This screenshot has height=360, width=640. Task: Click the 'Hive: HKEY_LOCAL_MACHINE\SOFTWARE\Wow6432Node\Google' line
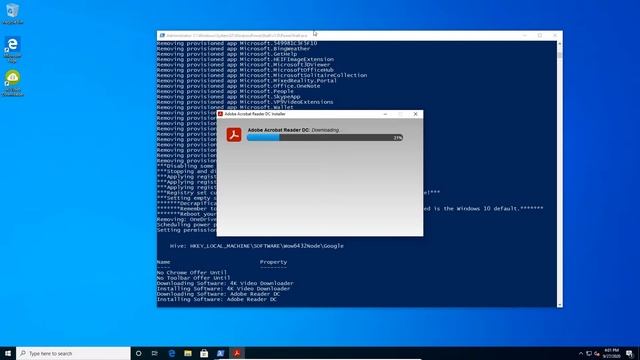[x=257, y=246]
